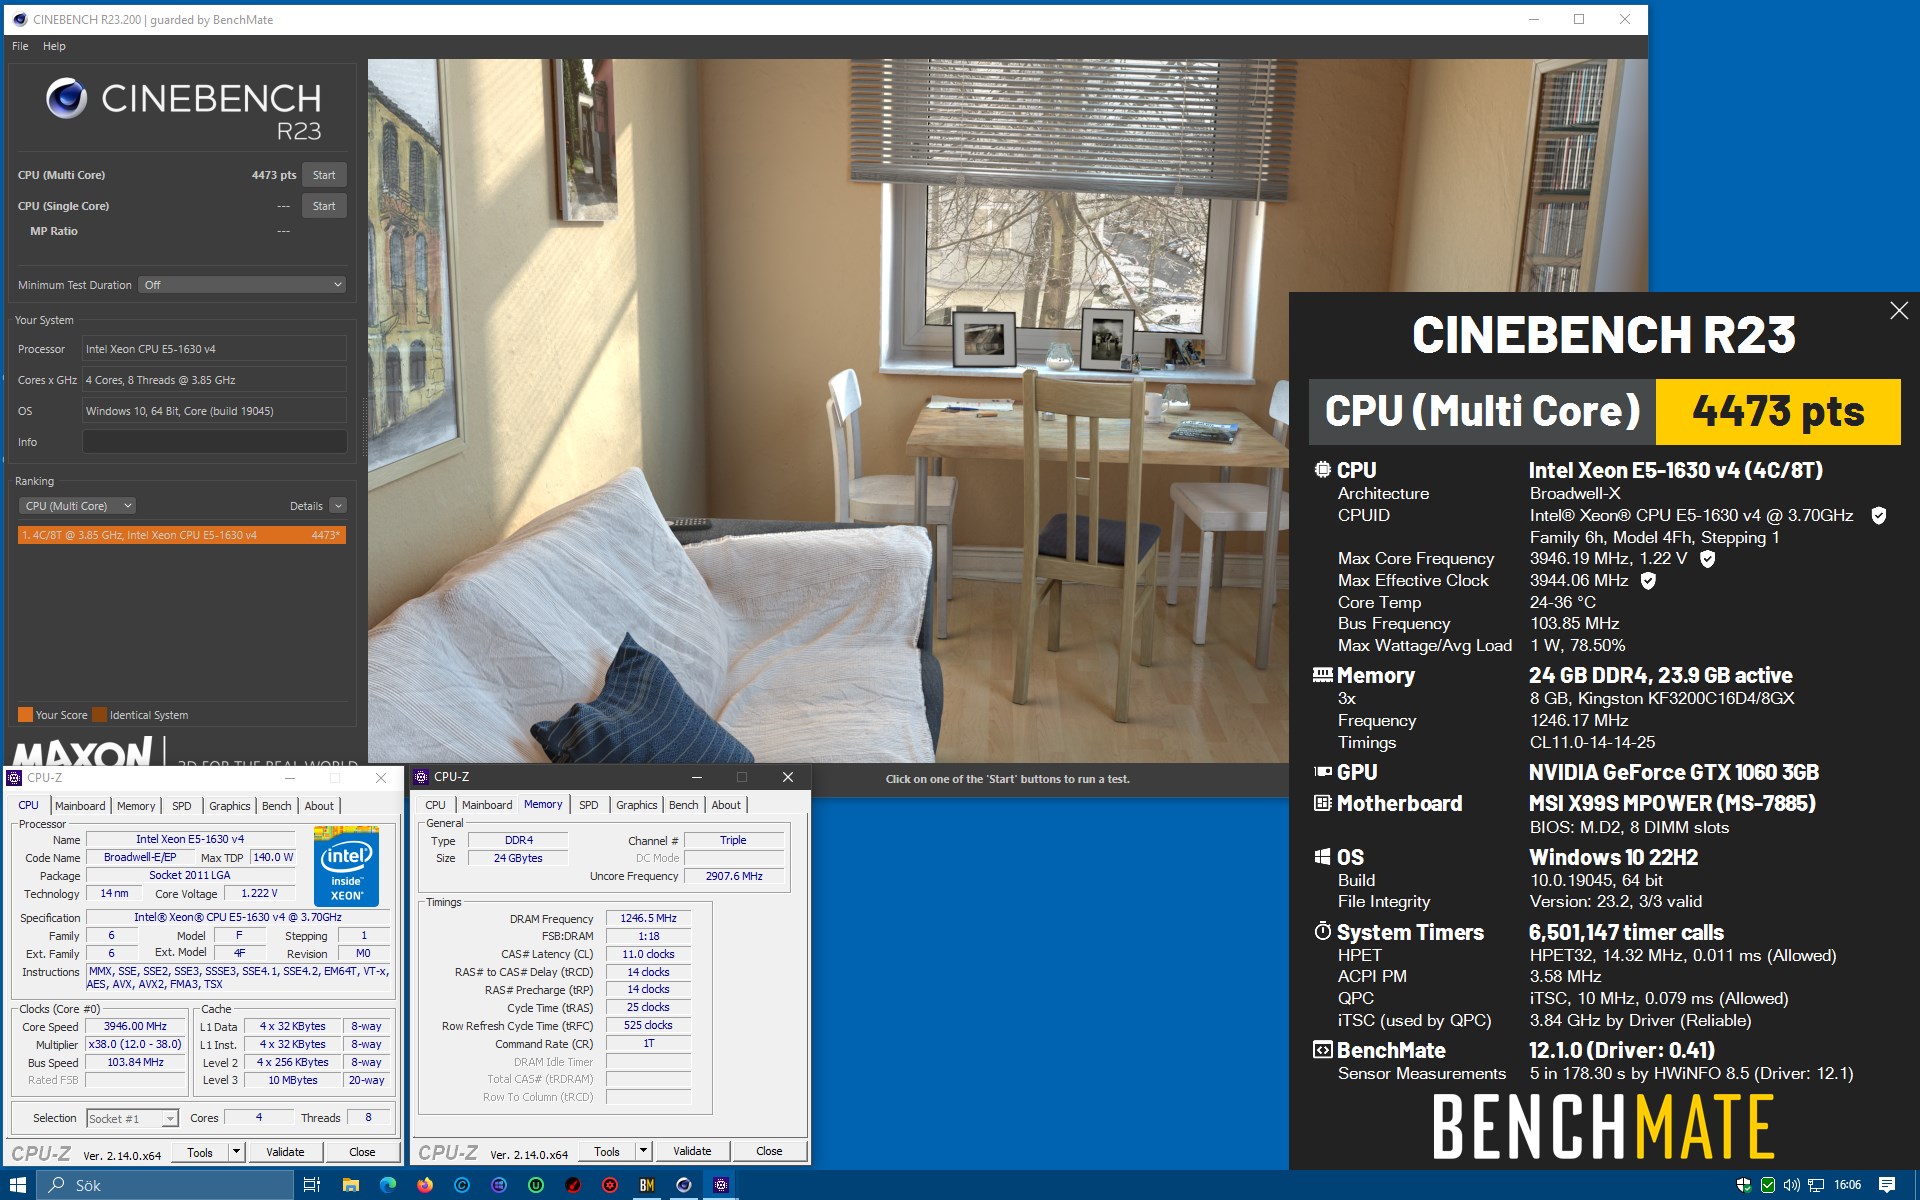The image size is (1920, 1200).
Task: Start the CPU Multi Core test
Action: pos(324,175)
